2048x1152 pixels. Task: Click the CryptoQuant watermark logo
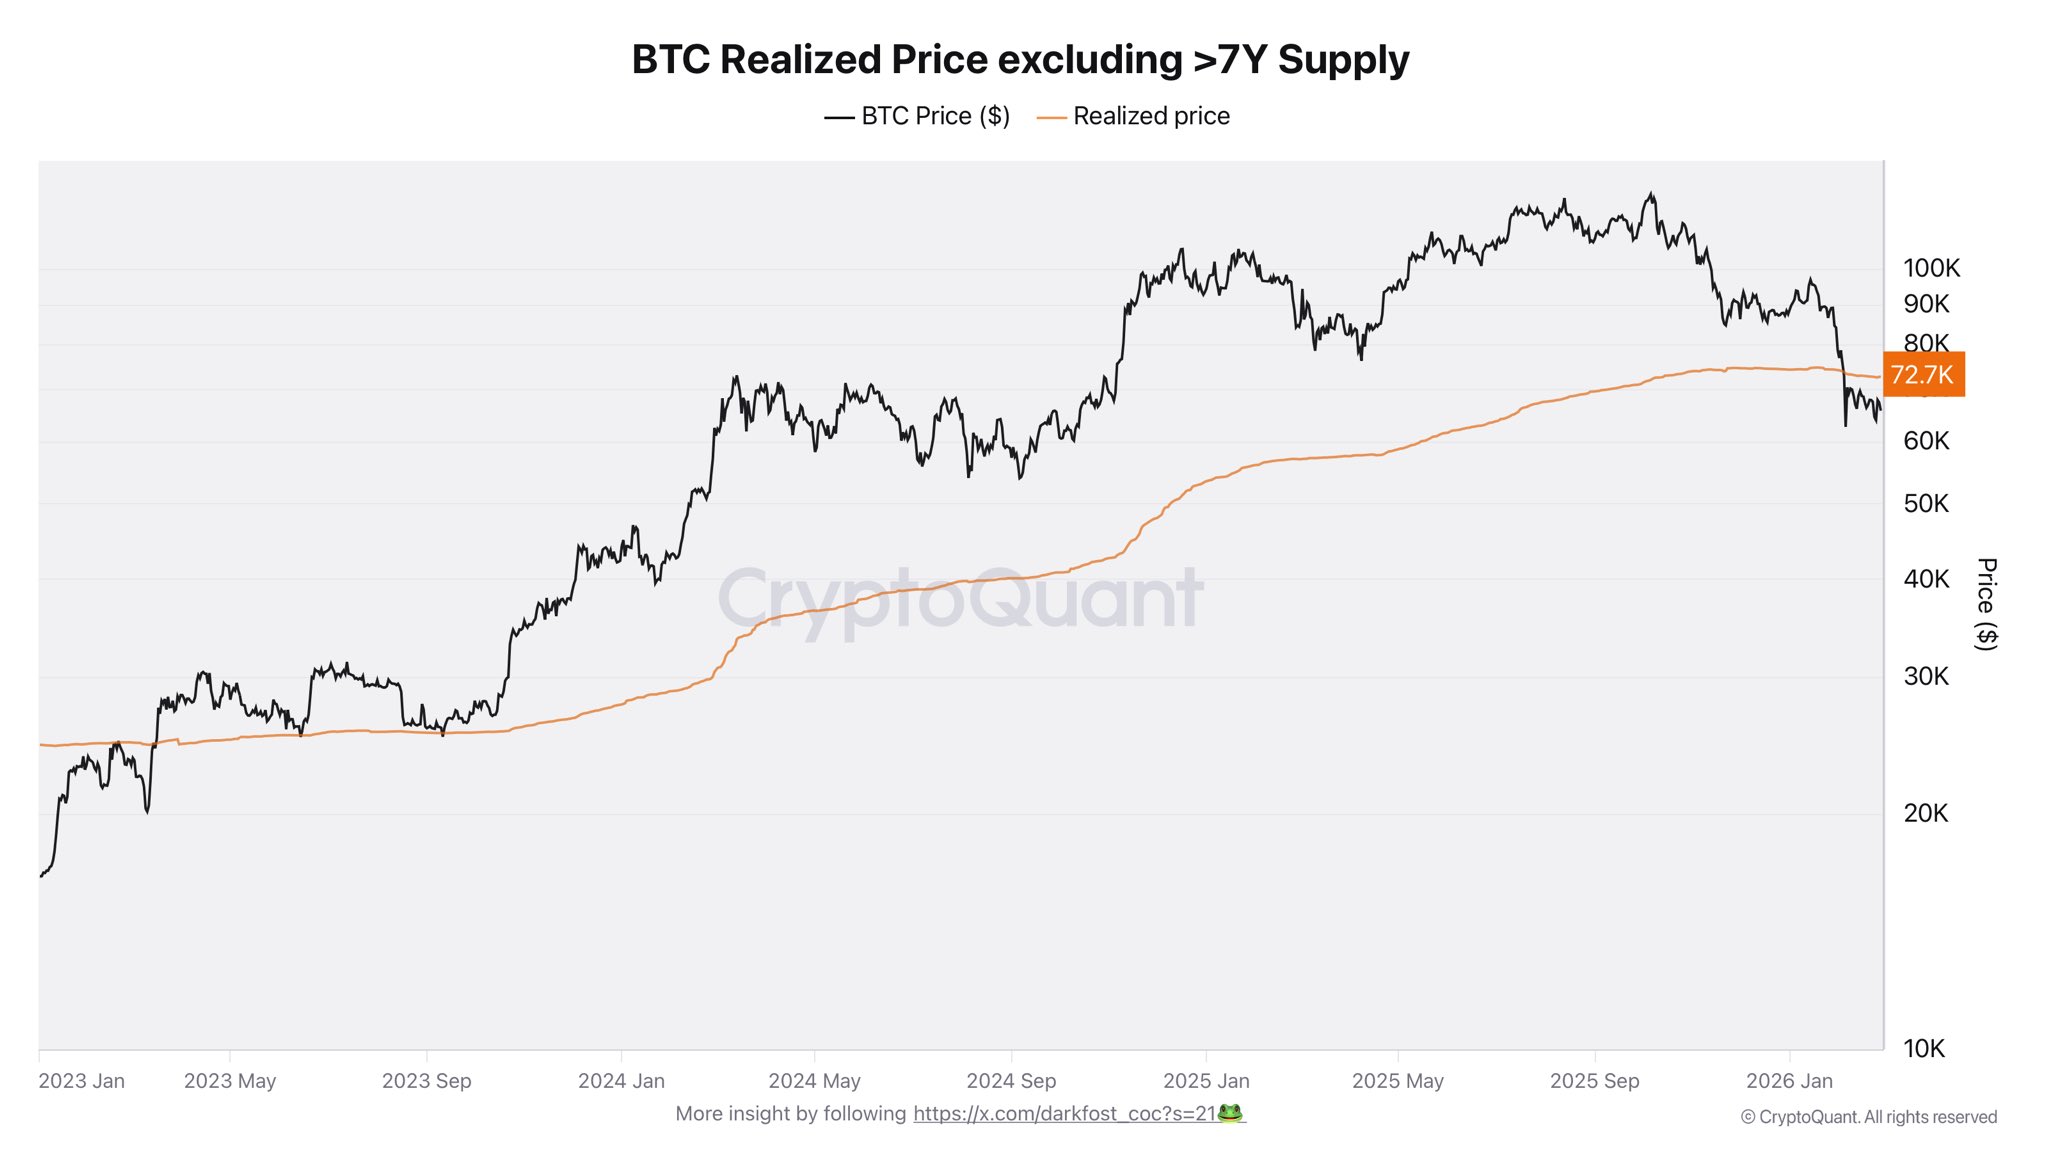click(960, 598)
